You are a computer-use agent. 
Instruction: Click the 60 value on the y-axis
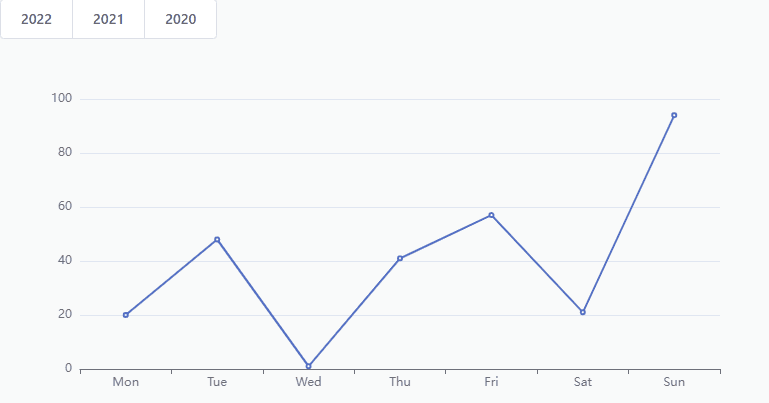click(65, 207)
